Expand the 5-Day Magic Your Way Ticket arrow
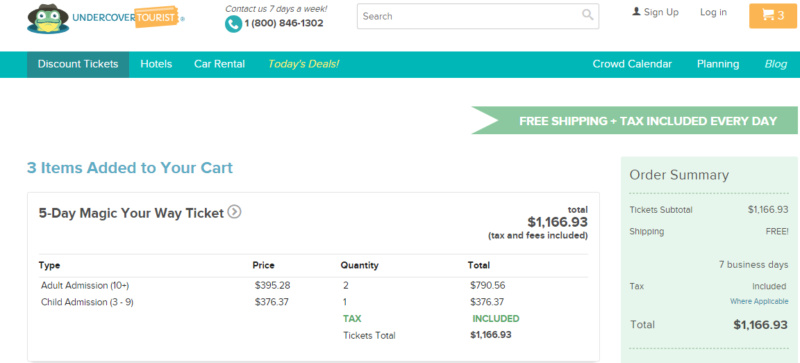Viewport: 800px width, 363px height. point(234,211)
